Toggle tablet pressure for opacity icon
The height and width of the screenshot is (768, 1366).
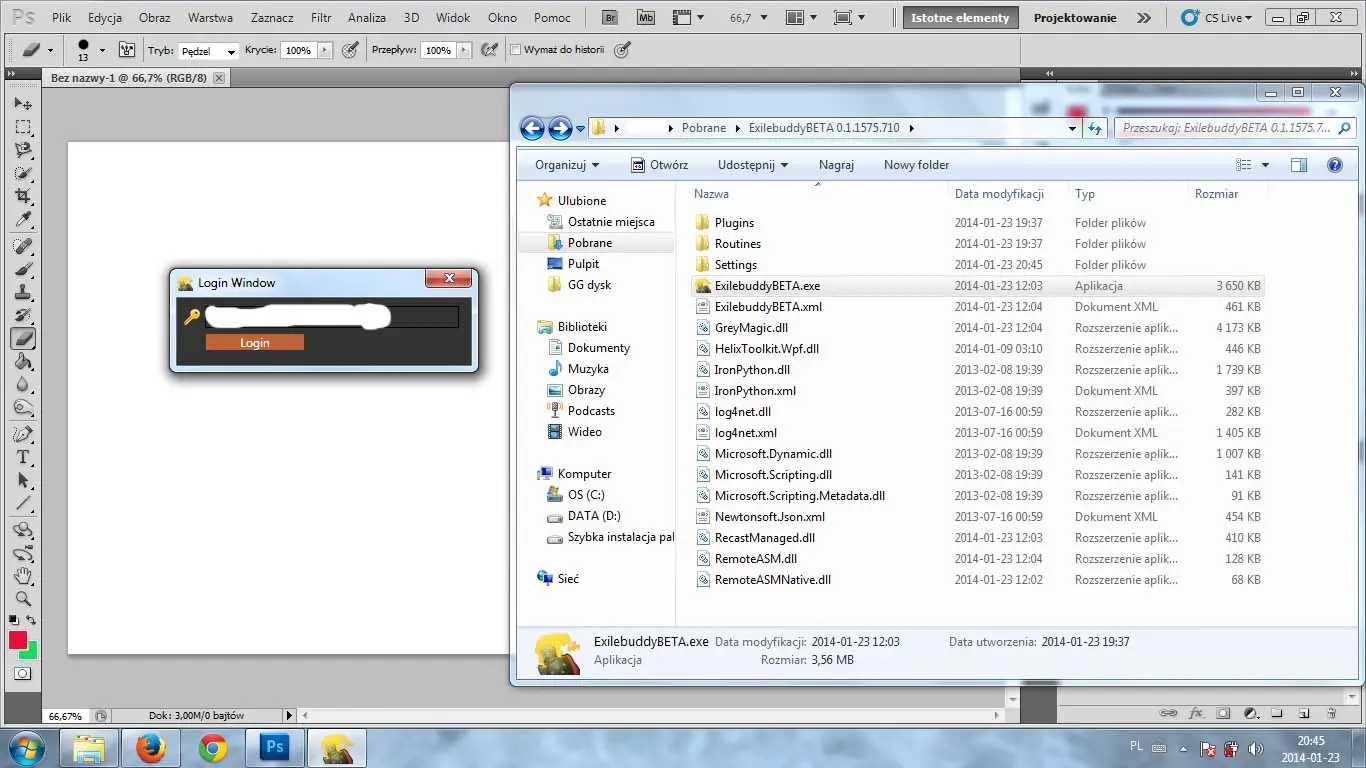(350, 49)
